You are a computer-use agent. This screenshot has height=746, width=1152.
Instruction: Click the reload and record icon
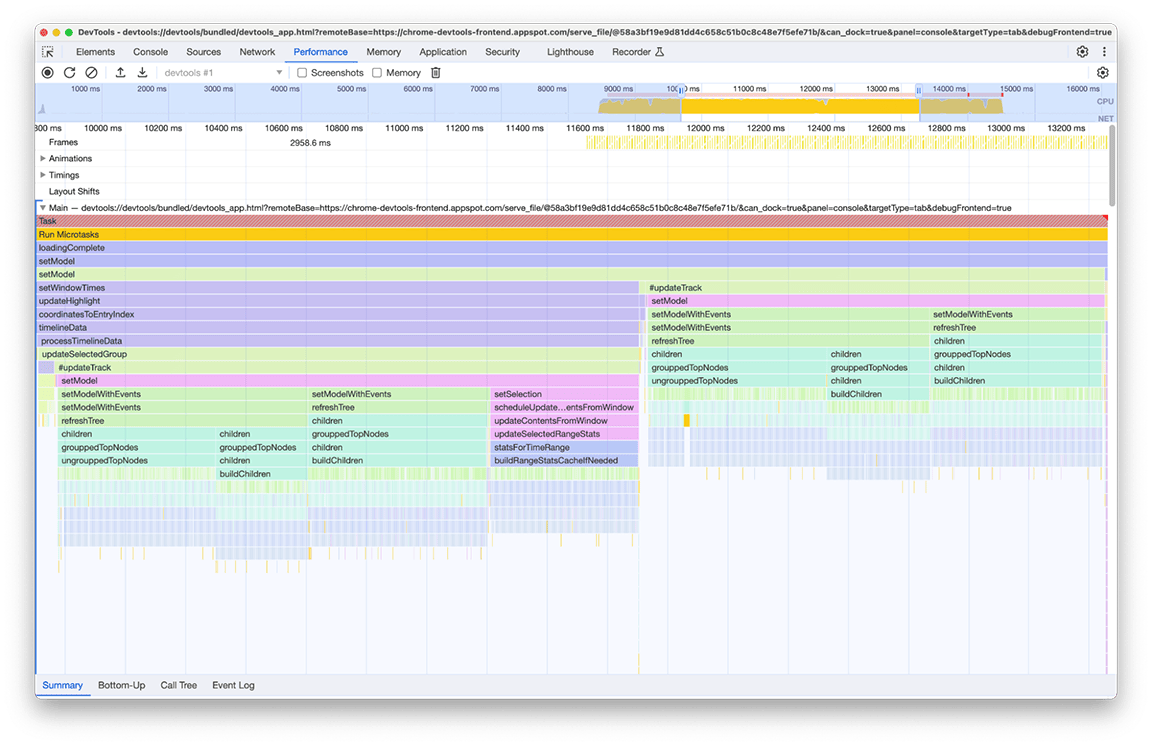[x=69, y=72]
